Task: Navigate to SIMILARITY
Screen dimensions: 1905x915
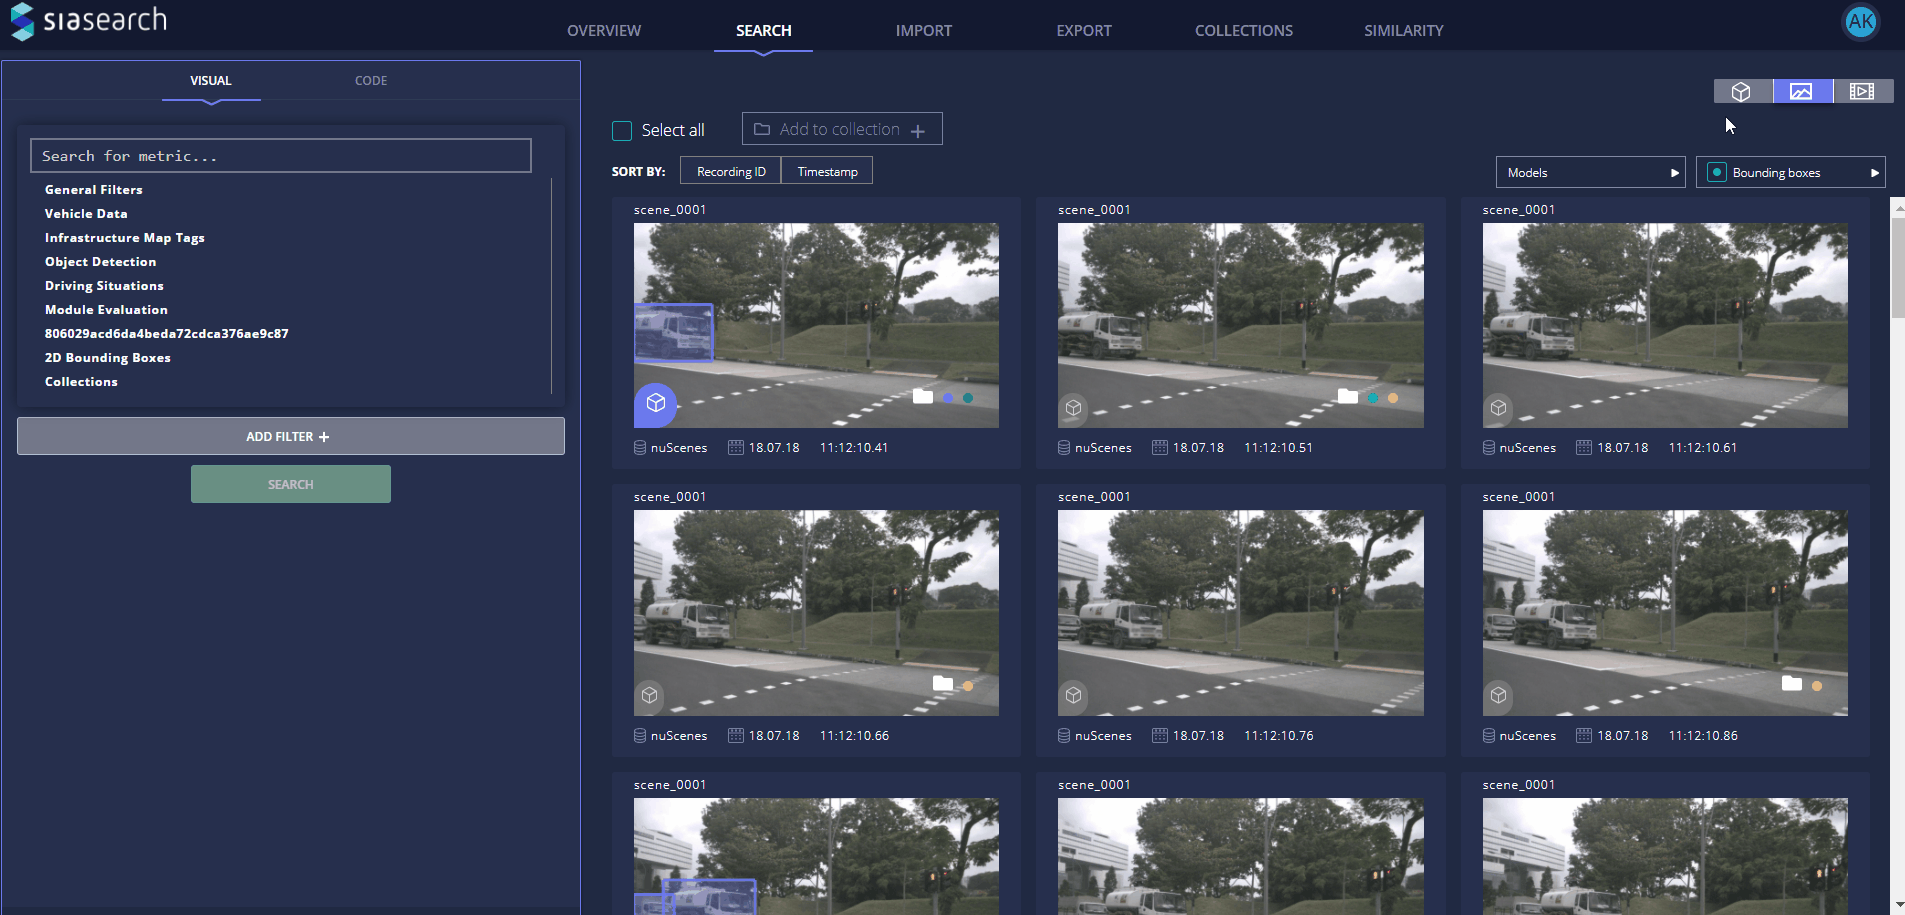Action: point(1404,31)
